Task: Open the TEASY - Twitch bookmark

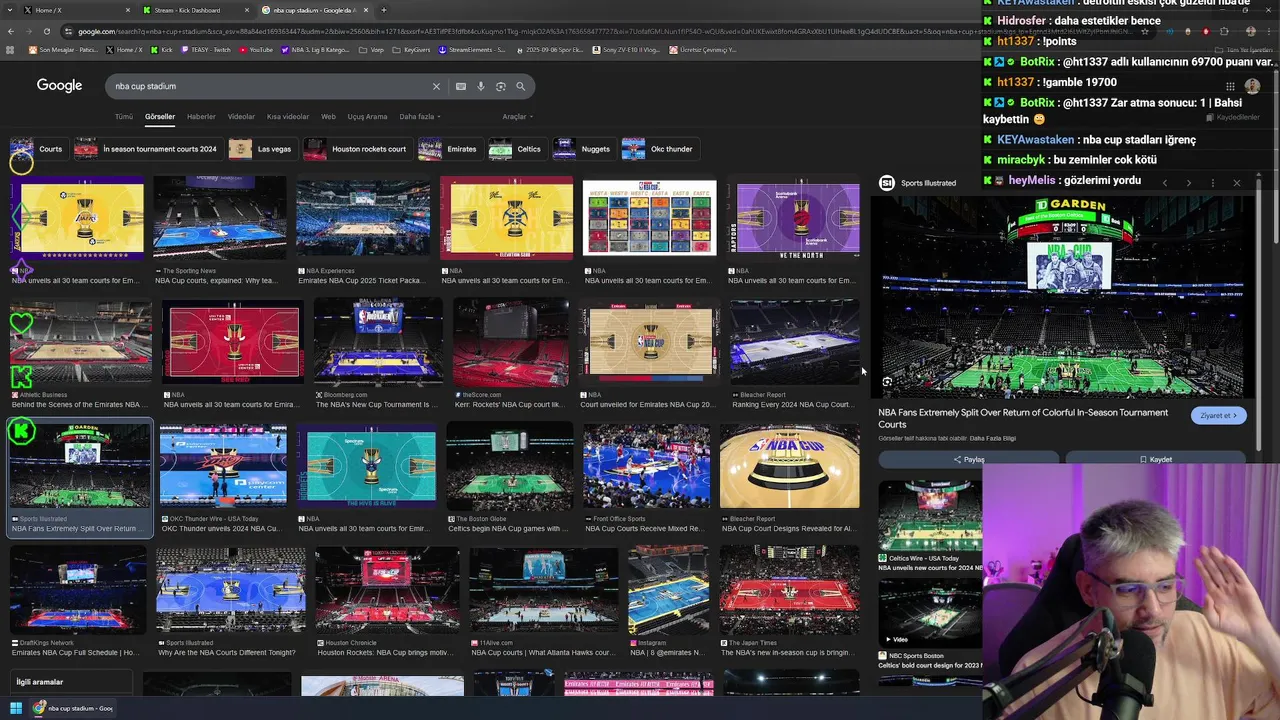Action: [x=206, y=49]
